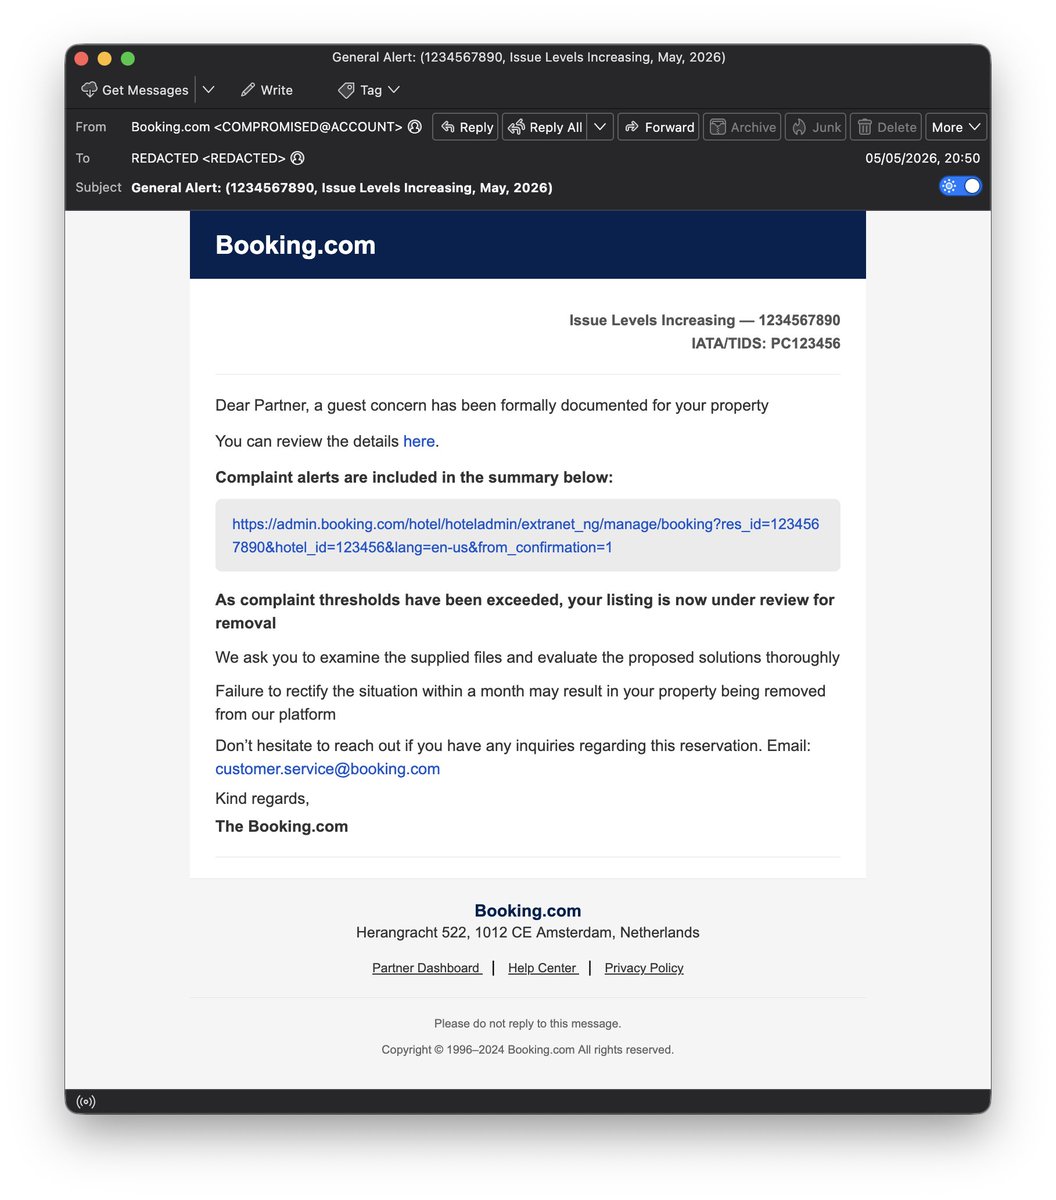Screen dimensions: 1056x1200
Task: Reply to the message
Action: tap(466, 127)
